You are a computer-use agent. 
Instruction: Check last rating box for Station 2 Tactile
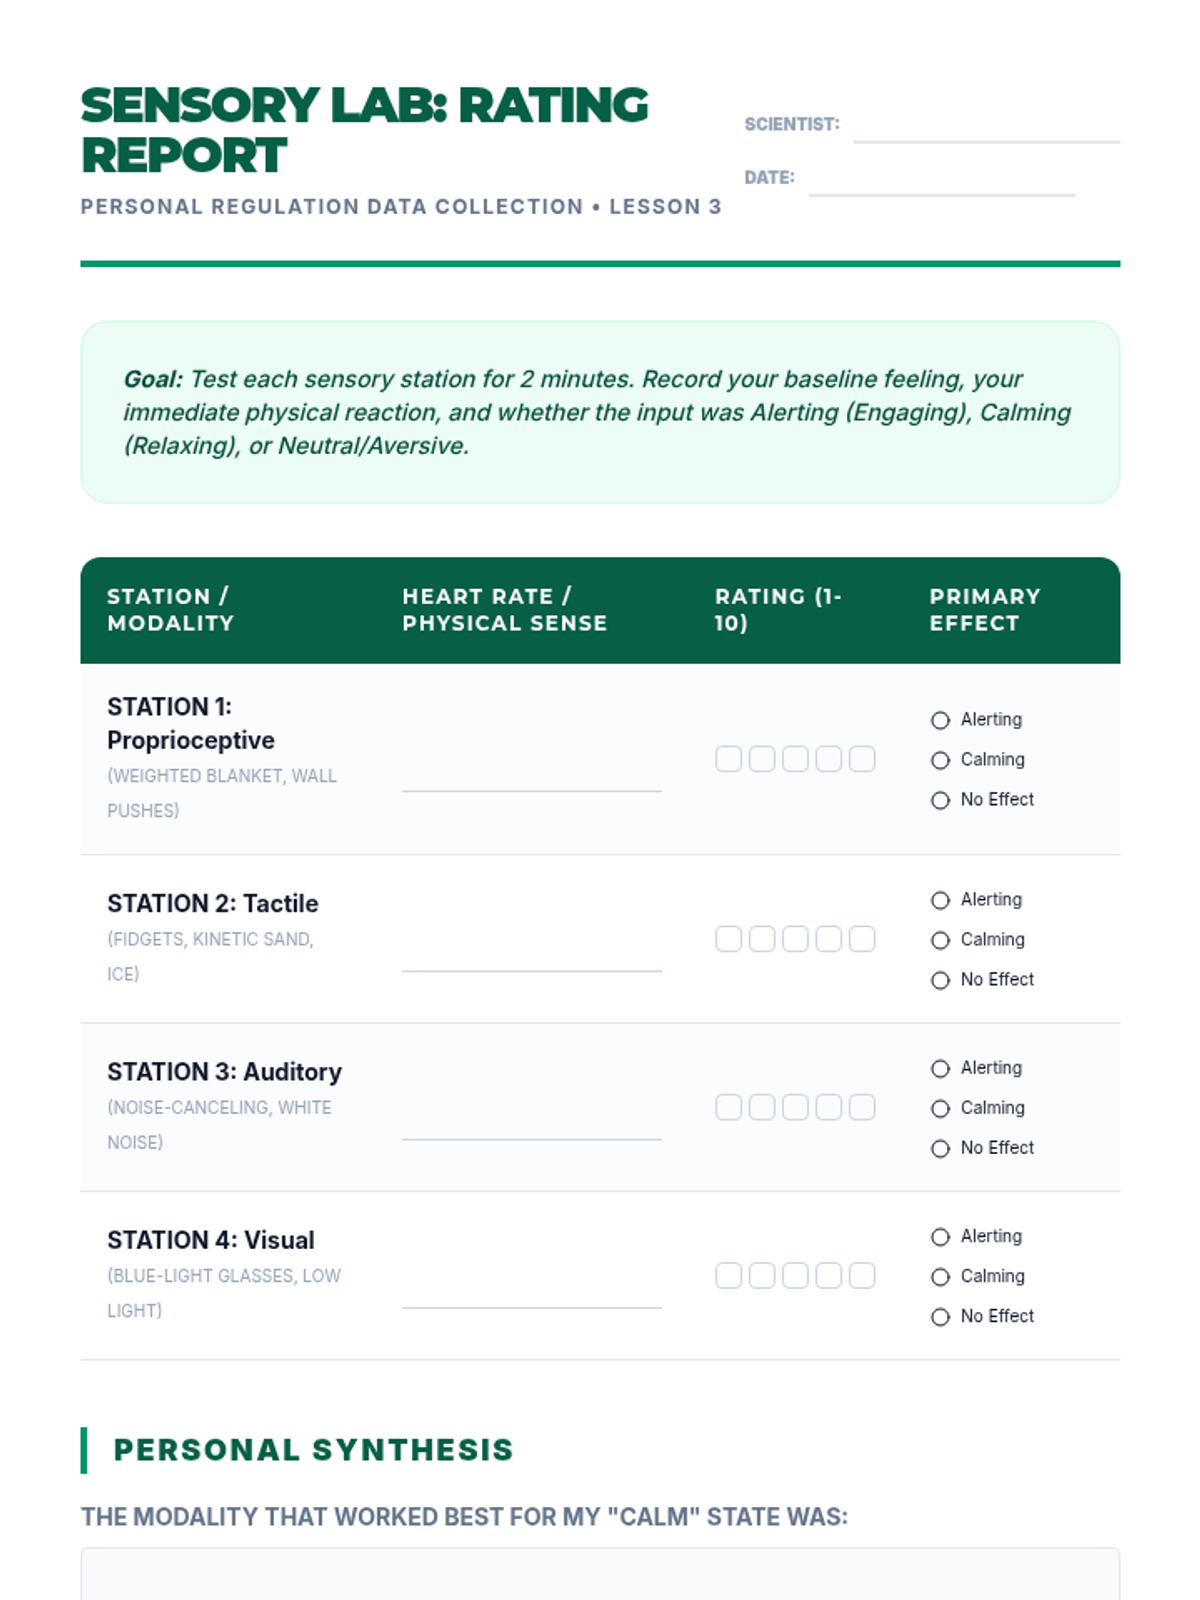pos(862,939)
